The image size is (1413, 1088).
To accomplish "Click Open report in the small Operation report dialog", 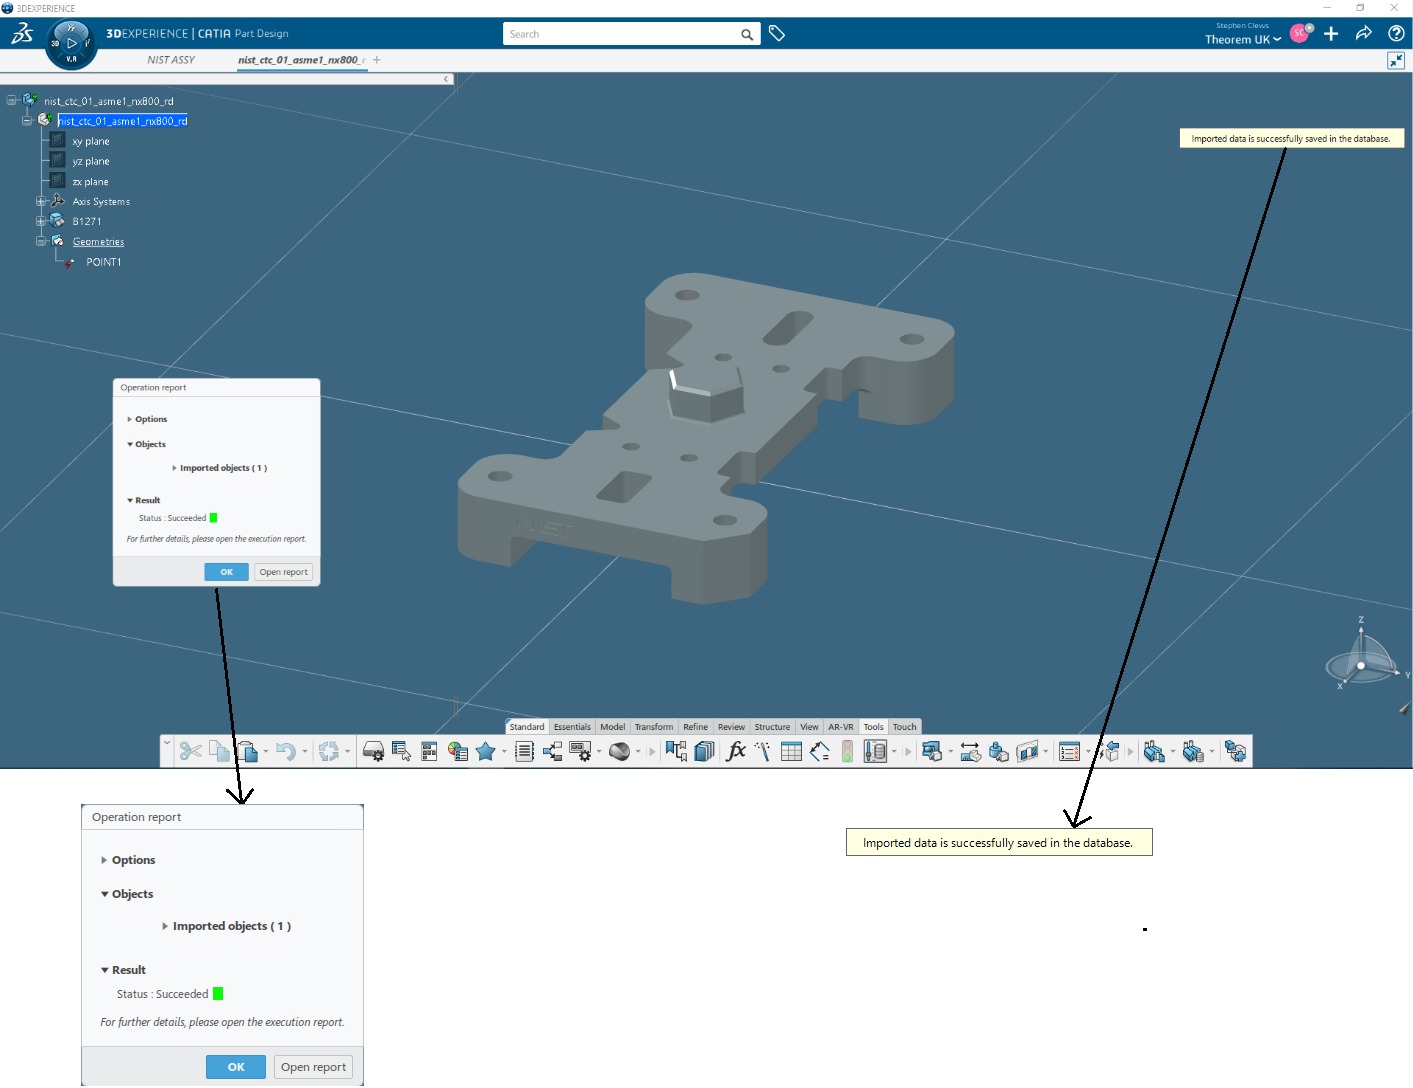I will pos(284,572).
